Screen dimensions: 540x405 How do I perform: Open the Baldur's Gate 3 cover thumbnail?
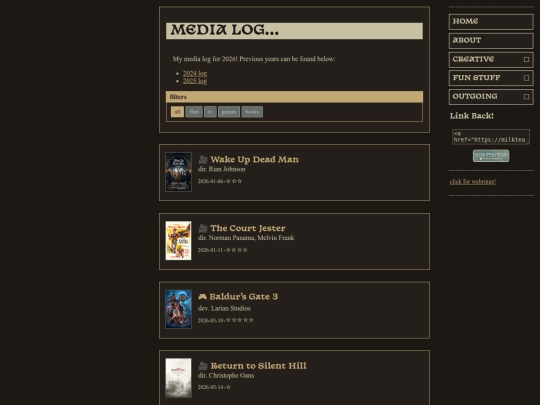click(x=178, y=309)
